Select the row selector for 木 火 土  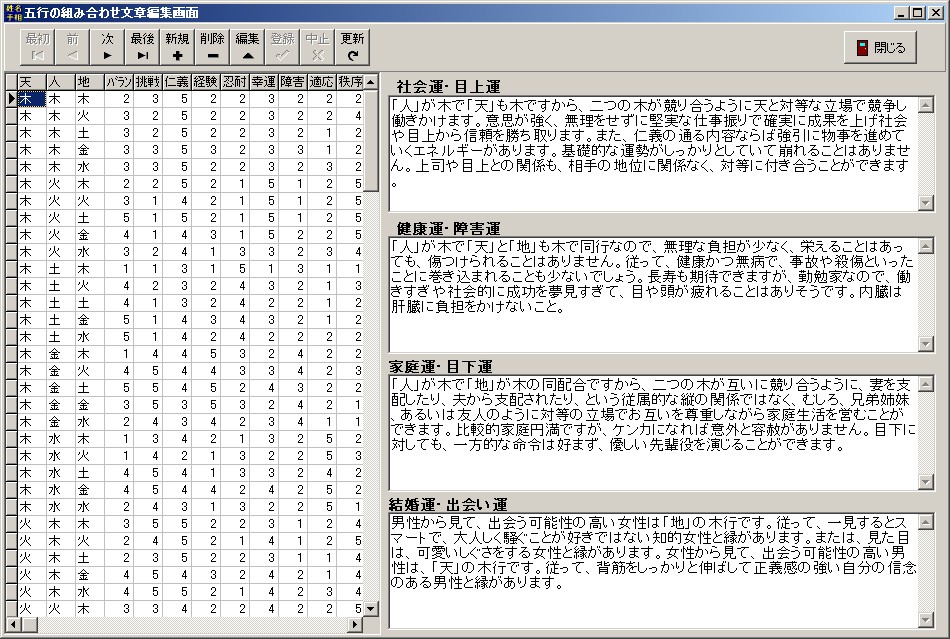pos(12,217)
